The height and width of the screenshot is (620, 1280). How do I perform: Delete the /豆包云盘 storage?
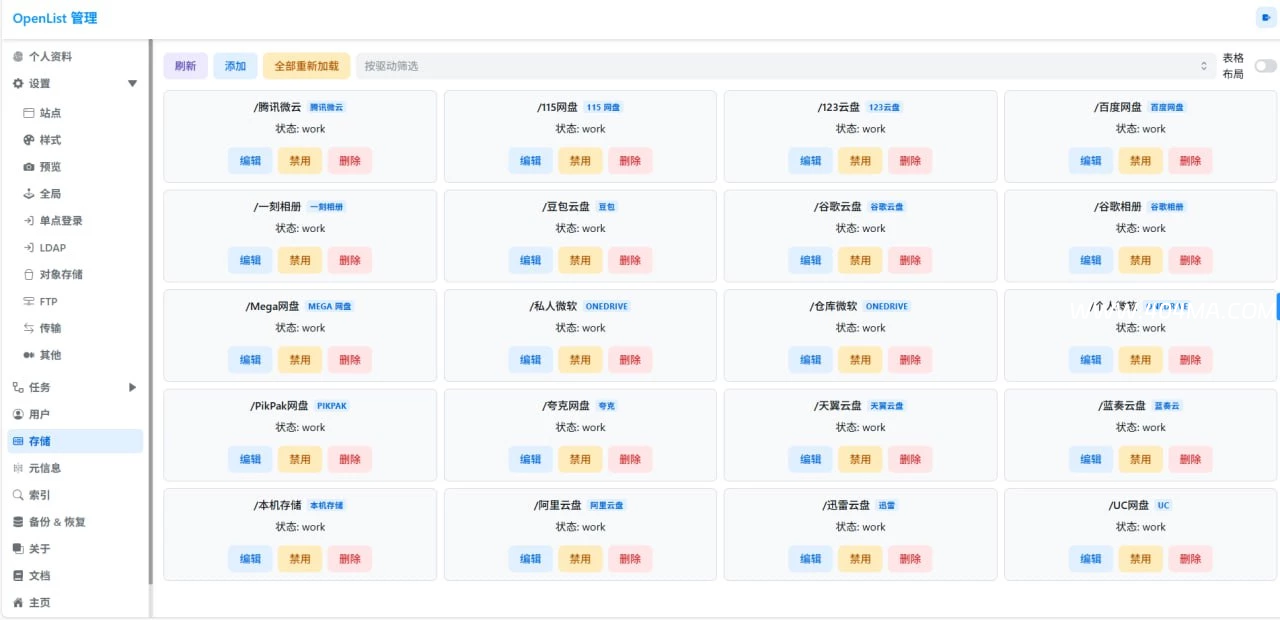[630, 260]
